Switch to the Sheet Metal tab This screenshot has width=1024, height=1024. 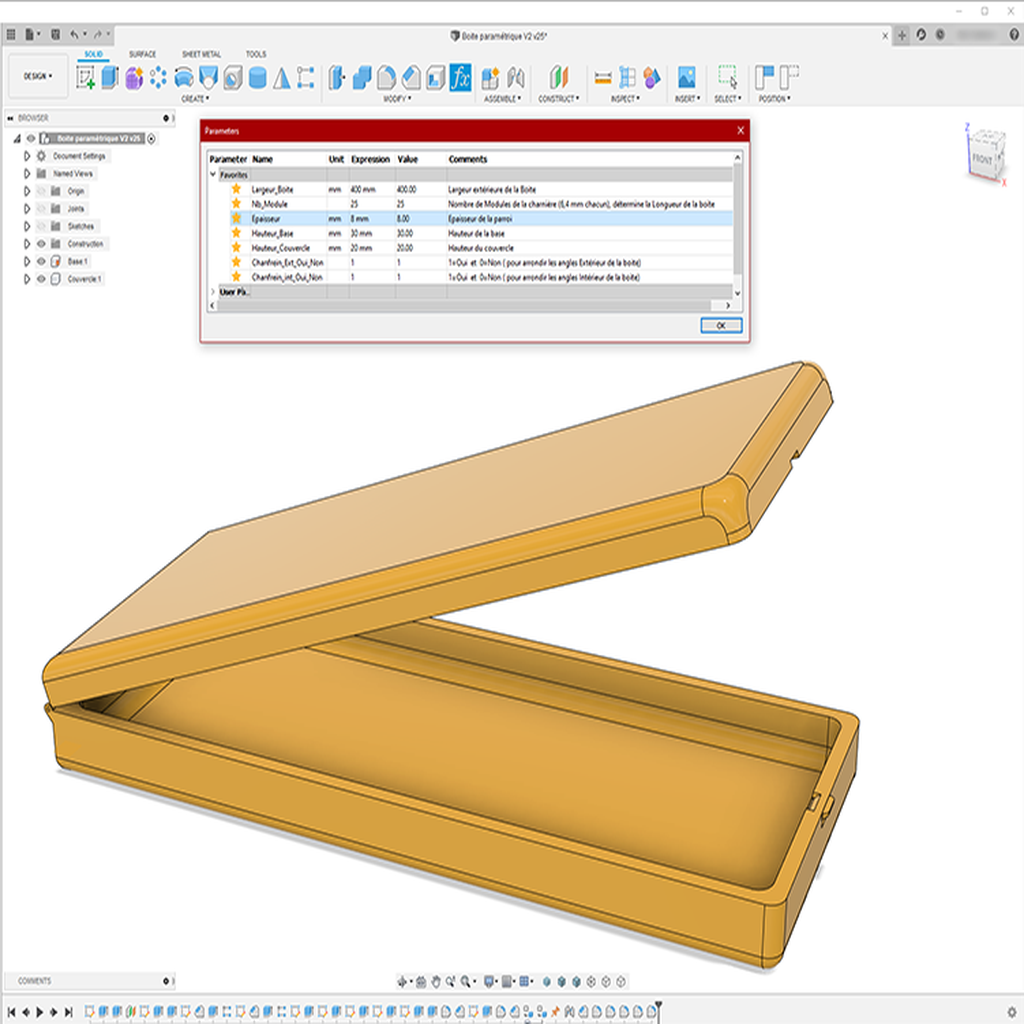point(201,54)
